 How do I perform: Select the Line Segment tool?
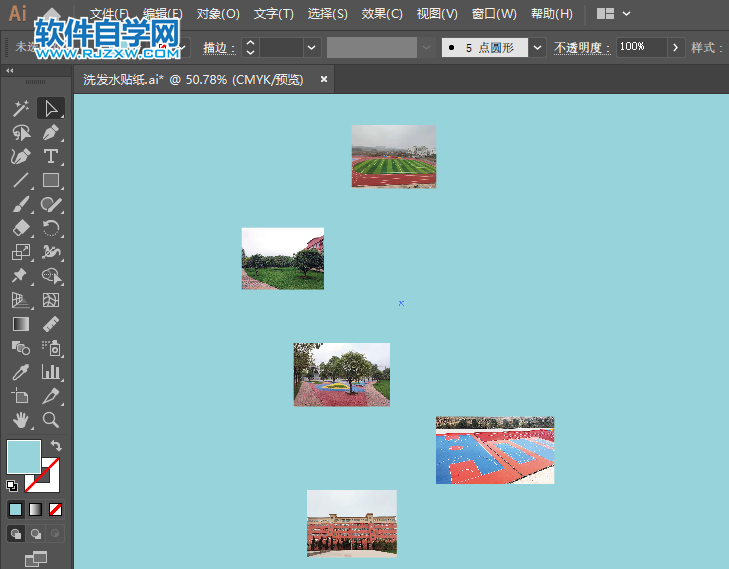(21, 180)
